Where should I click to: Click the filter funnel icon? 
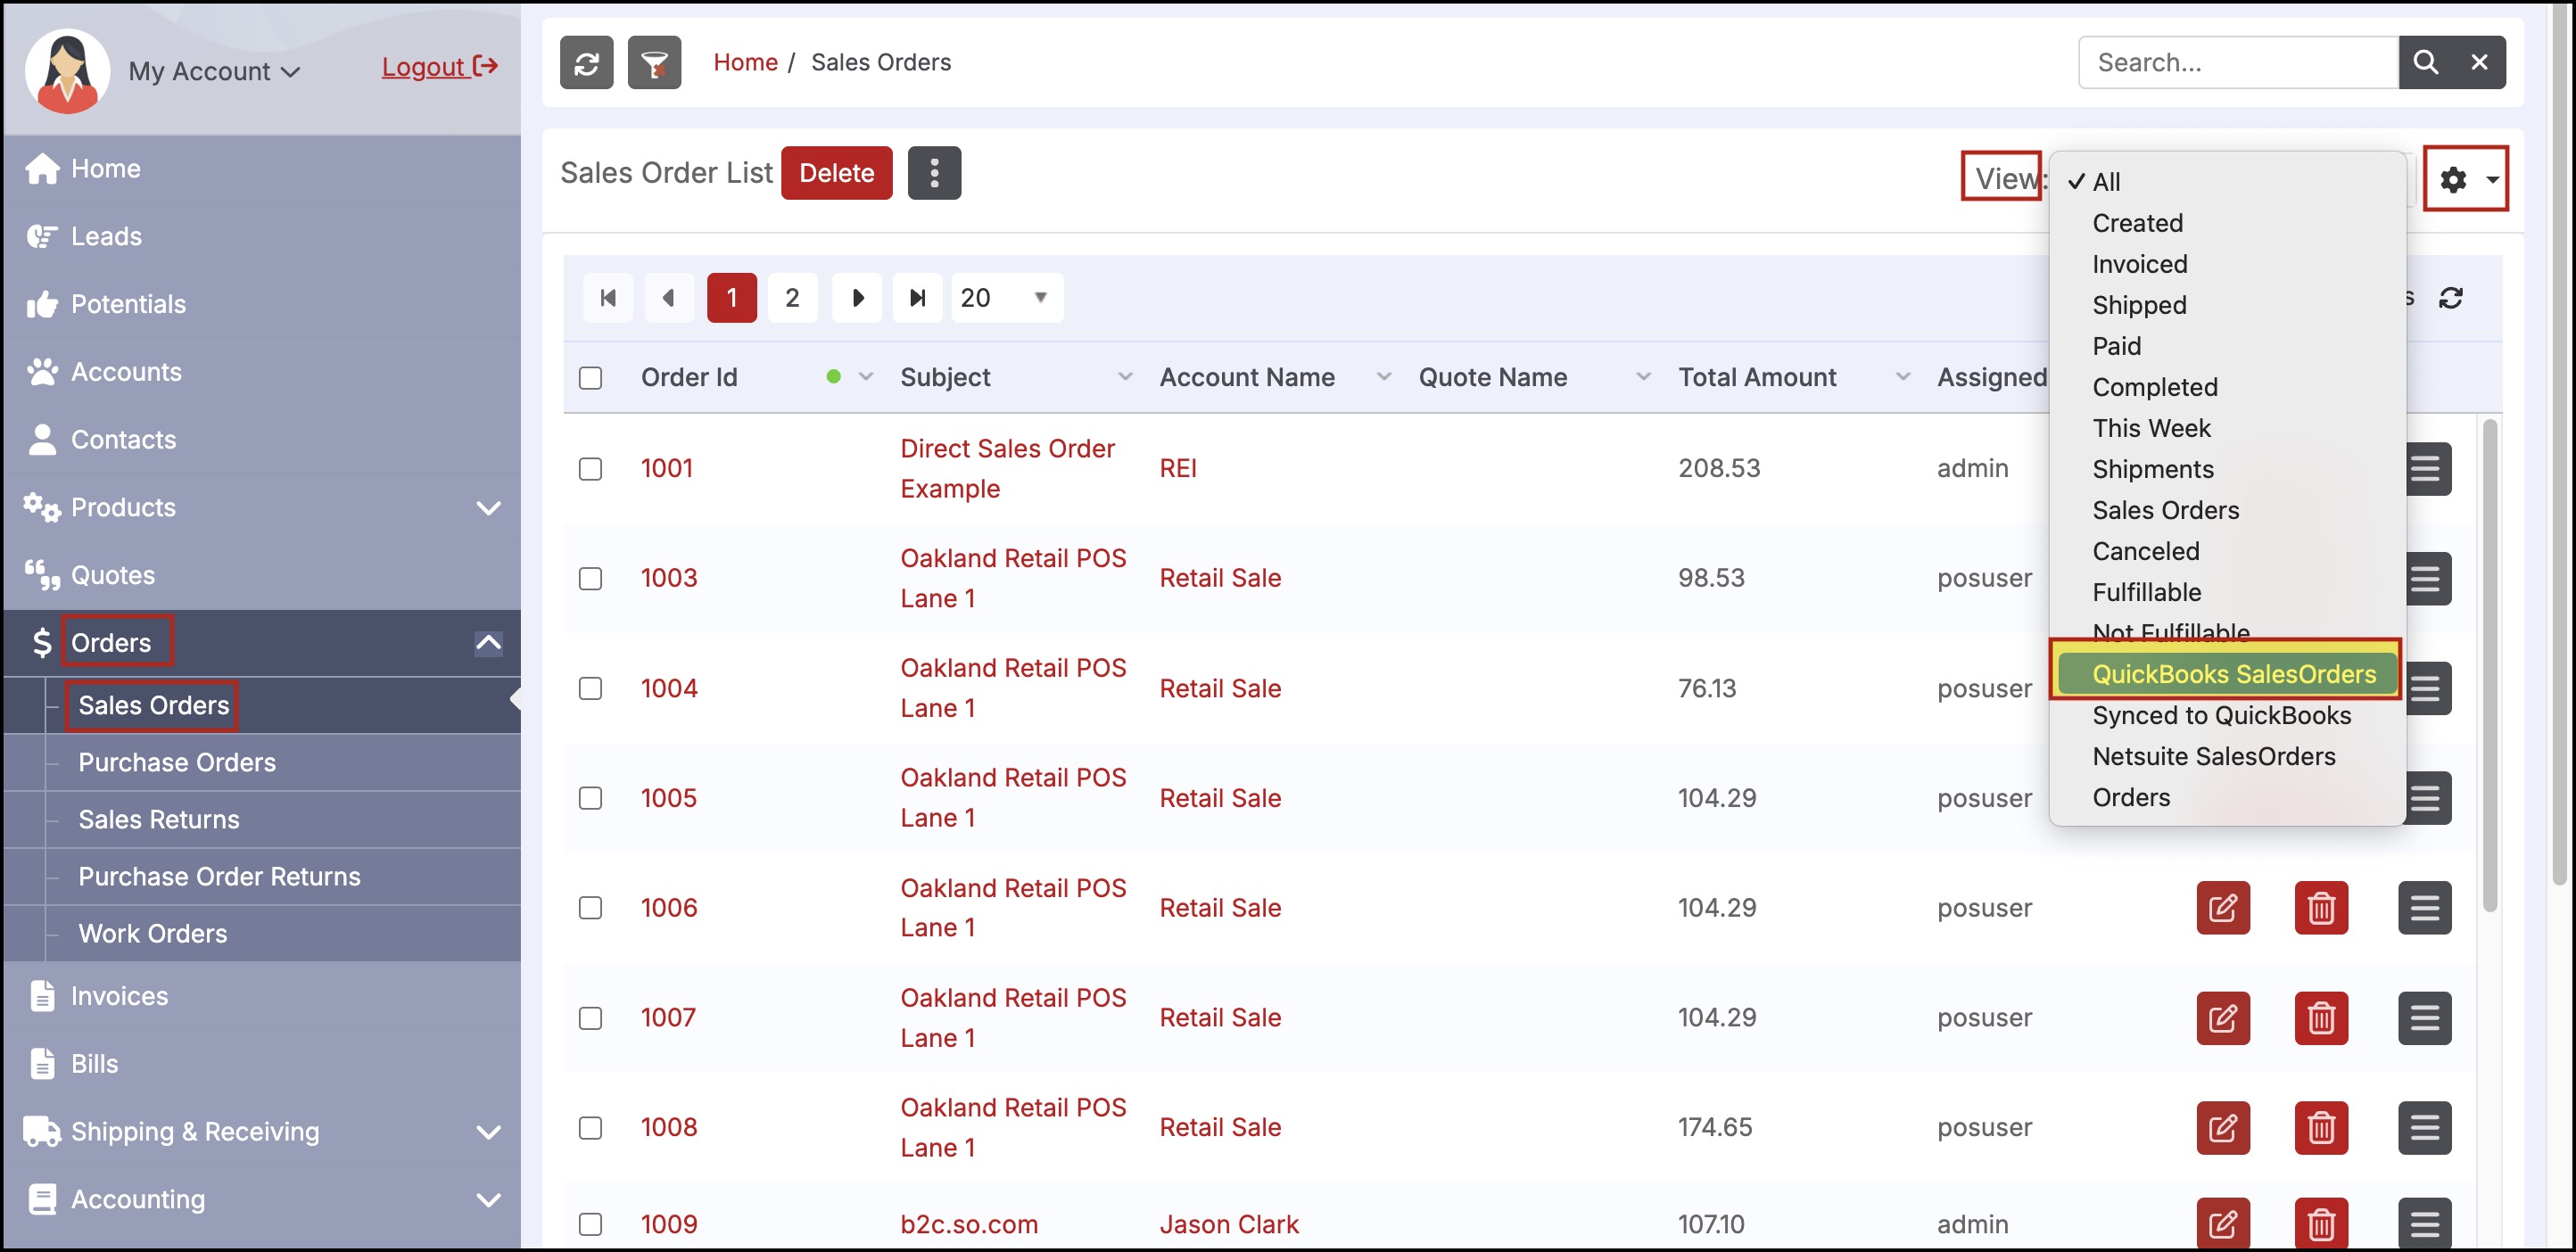tap(654, 63)
